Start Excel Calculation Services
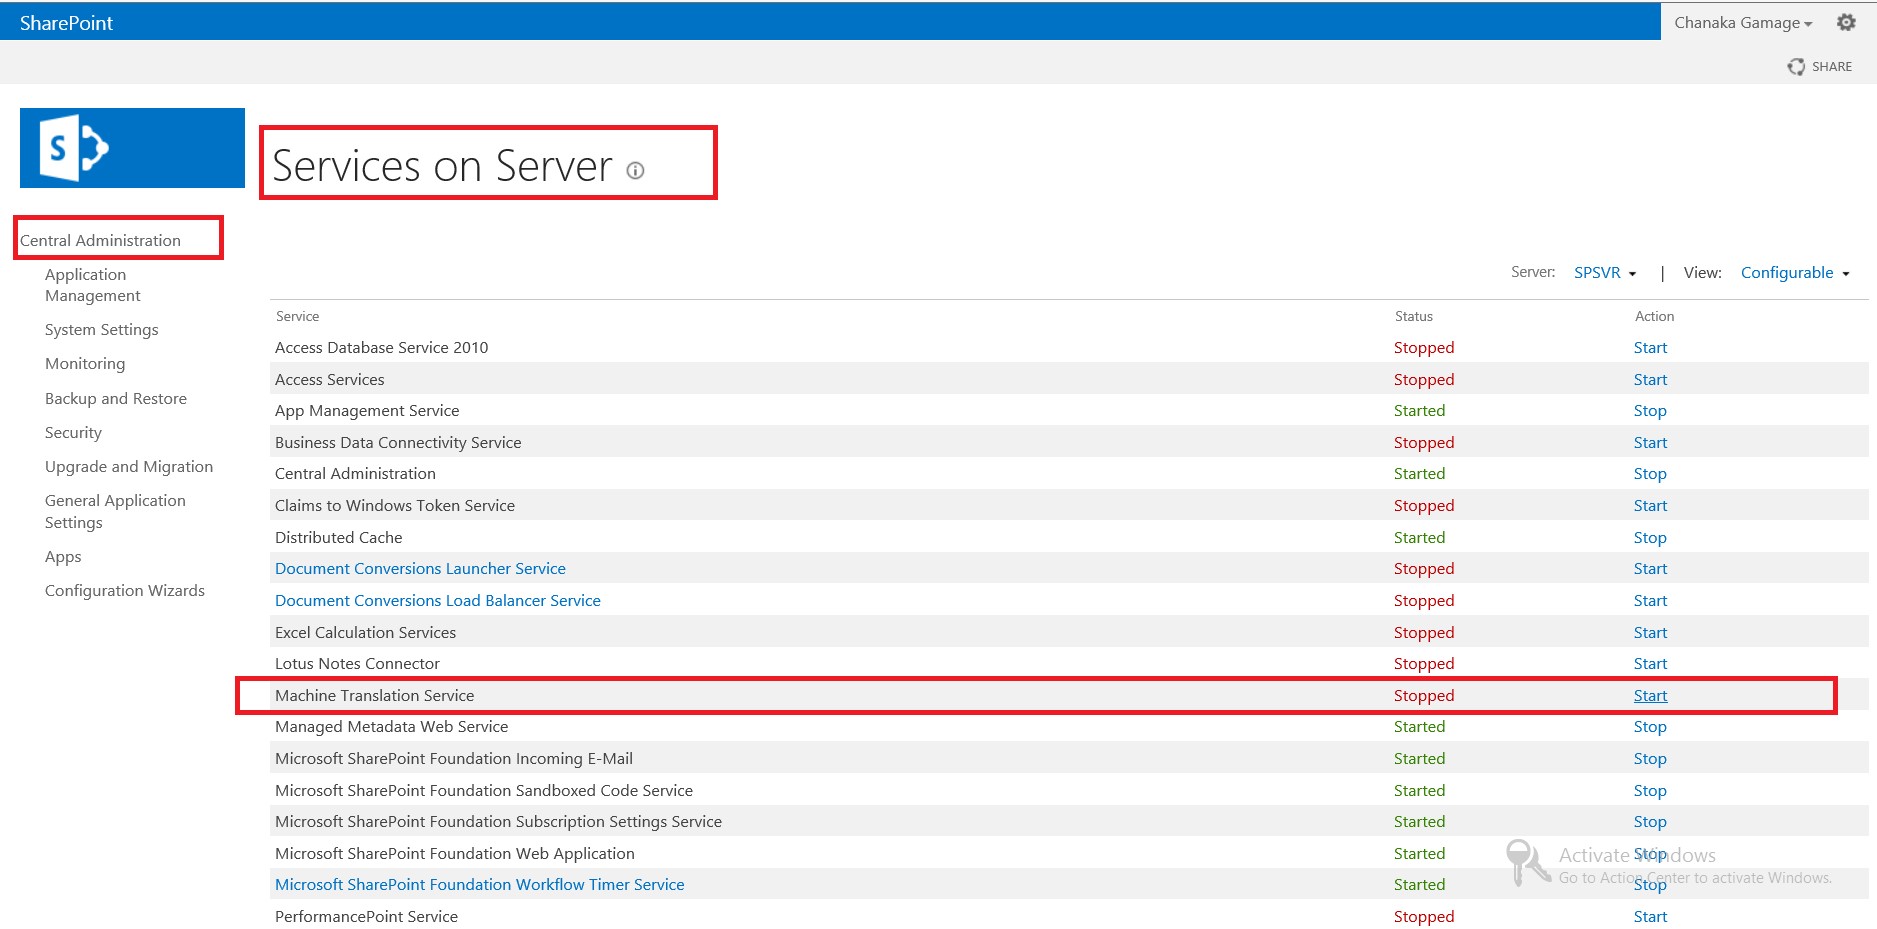The width and height of the screenshot is (1877, 929). click(1650, 632)
